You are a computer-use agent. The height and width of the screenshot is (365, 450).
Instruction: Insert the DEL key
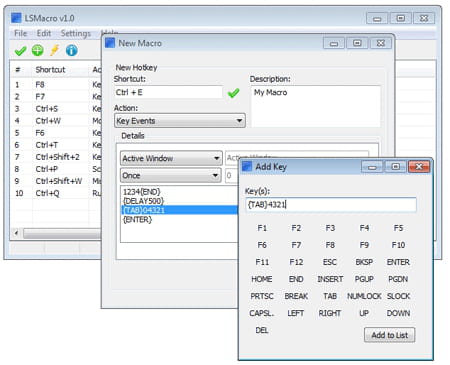(262, 330)
